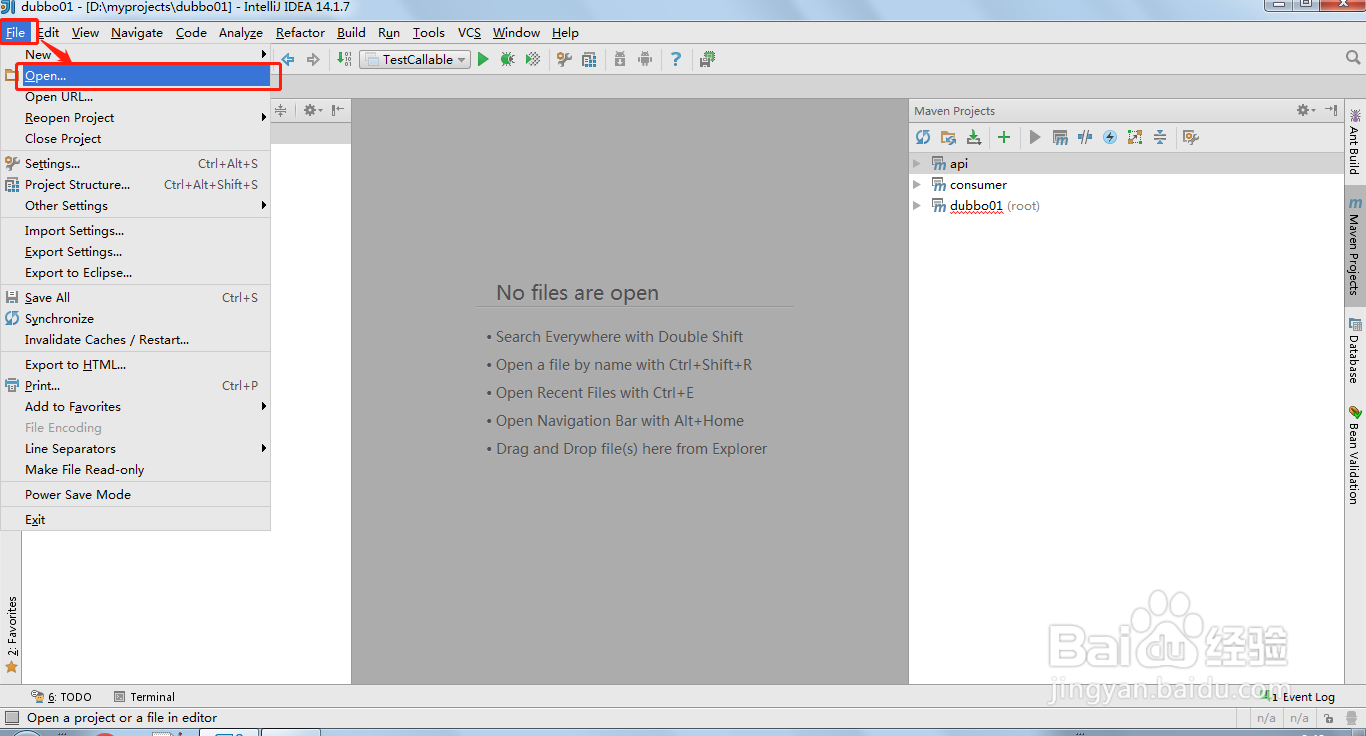This screenshot has height=736, width=1366.
Task: Select Close Project menu item
Action: (136, 139)
